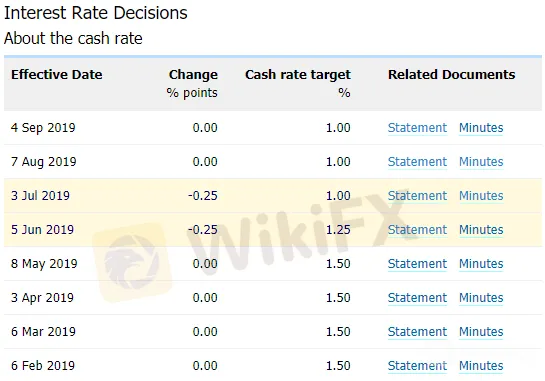Open the 3 Jul 2019 Minutes link
The width and height of the screenshot is (545, 381).
pyautogui.click(x=481, y=196)
